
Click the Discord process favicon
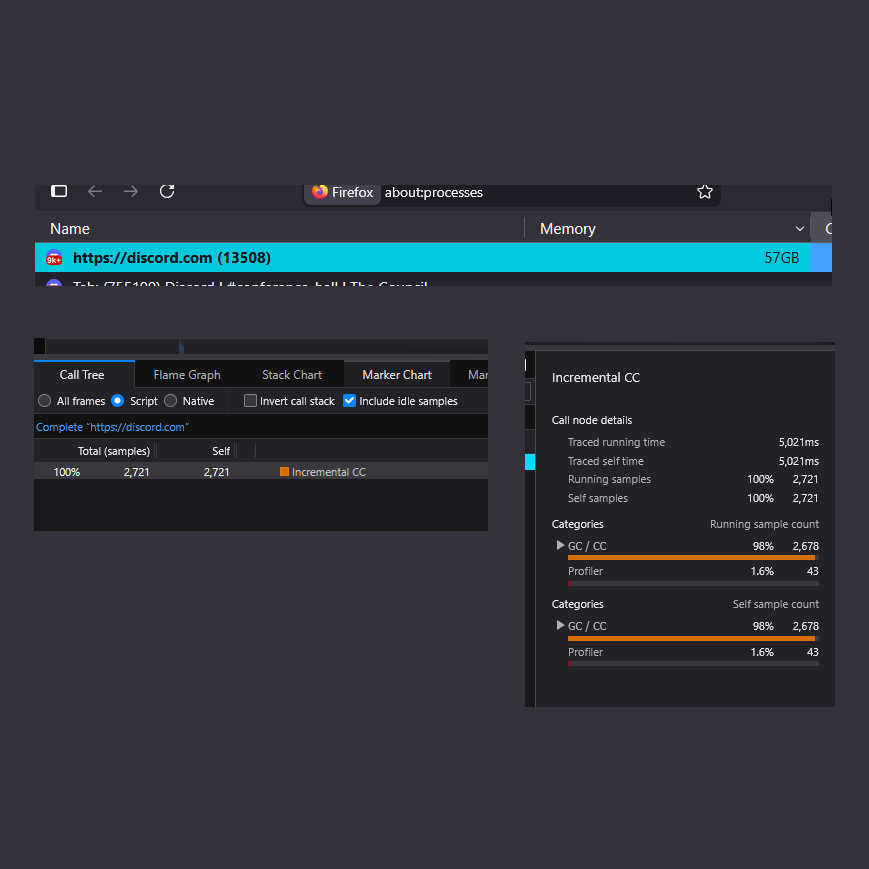pos(54,258)
